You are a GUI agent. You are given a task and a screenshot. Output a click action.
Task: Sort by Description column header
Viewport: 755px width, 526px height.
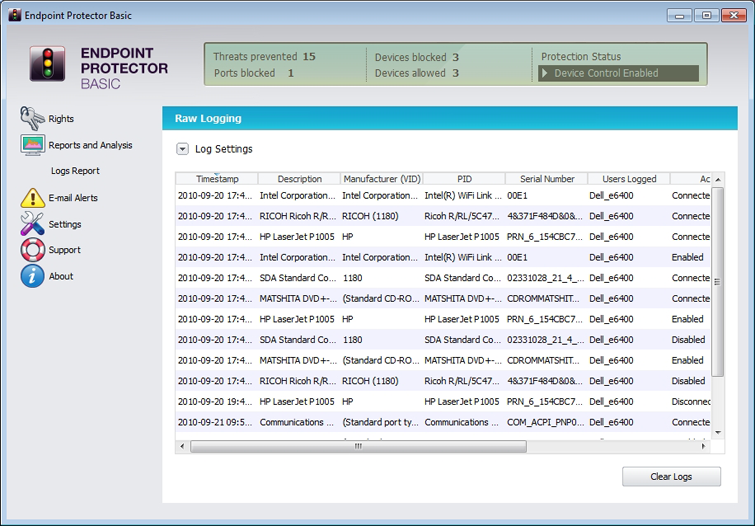299,179
